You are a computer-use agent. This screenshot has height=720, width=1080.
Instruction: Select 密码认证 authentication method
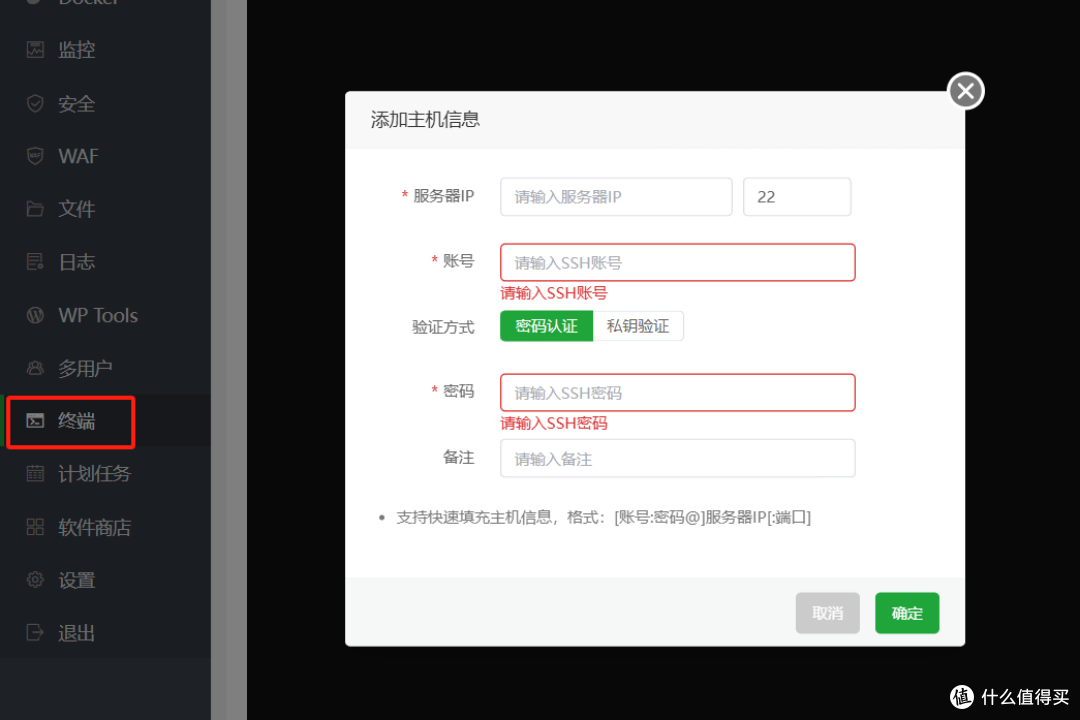coord(546,326)
